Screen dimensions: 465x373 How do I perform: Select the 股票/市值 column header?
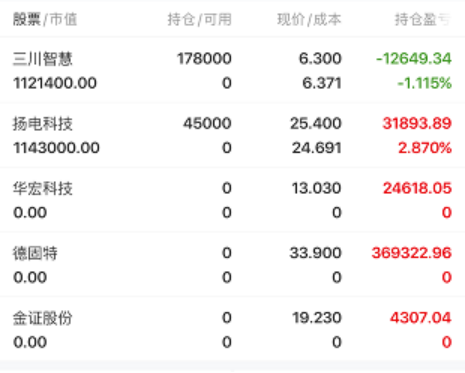point(45,19)
